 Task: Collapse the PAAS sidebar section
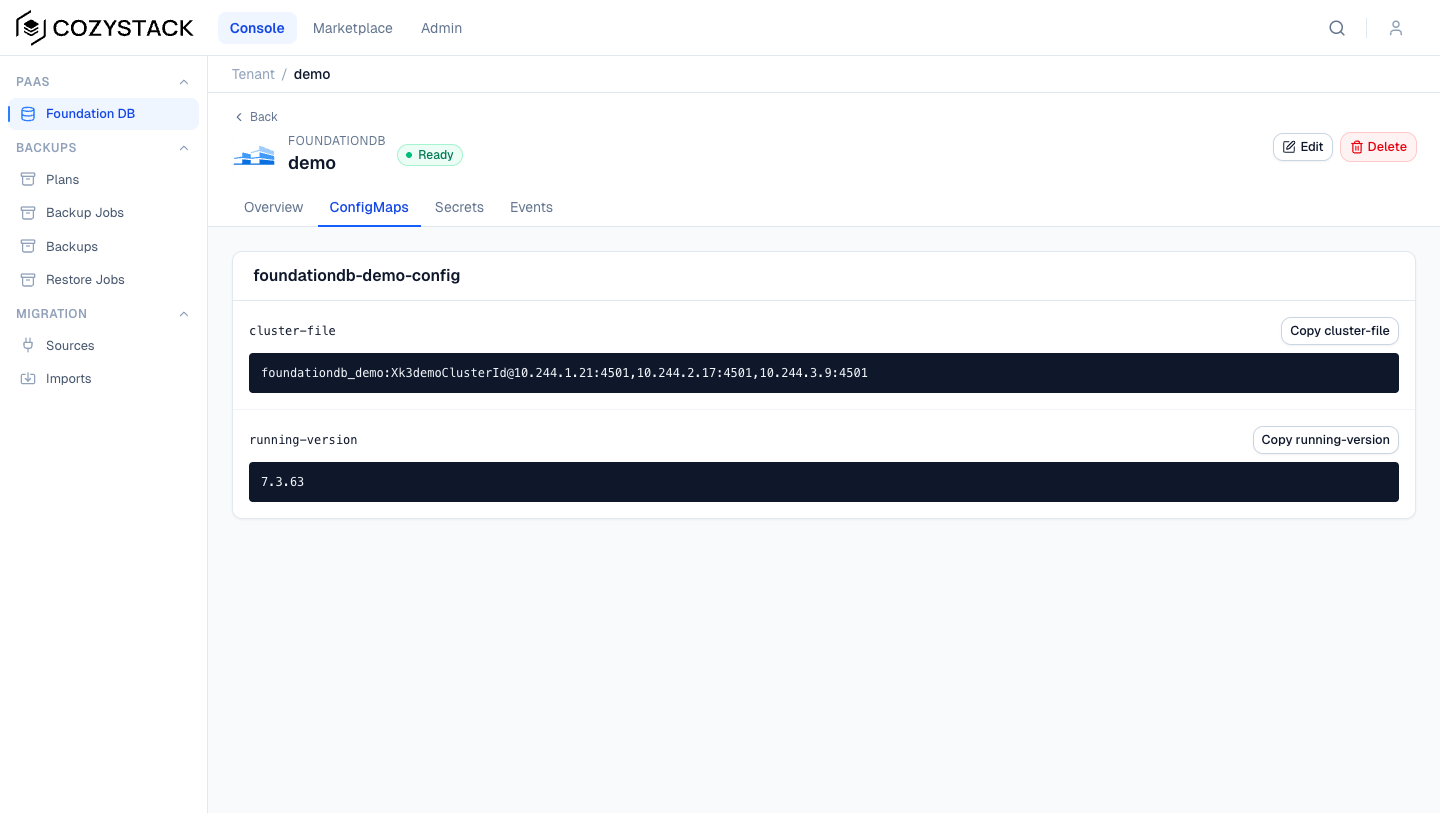click(x=183, y=82)
